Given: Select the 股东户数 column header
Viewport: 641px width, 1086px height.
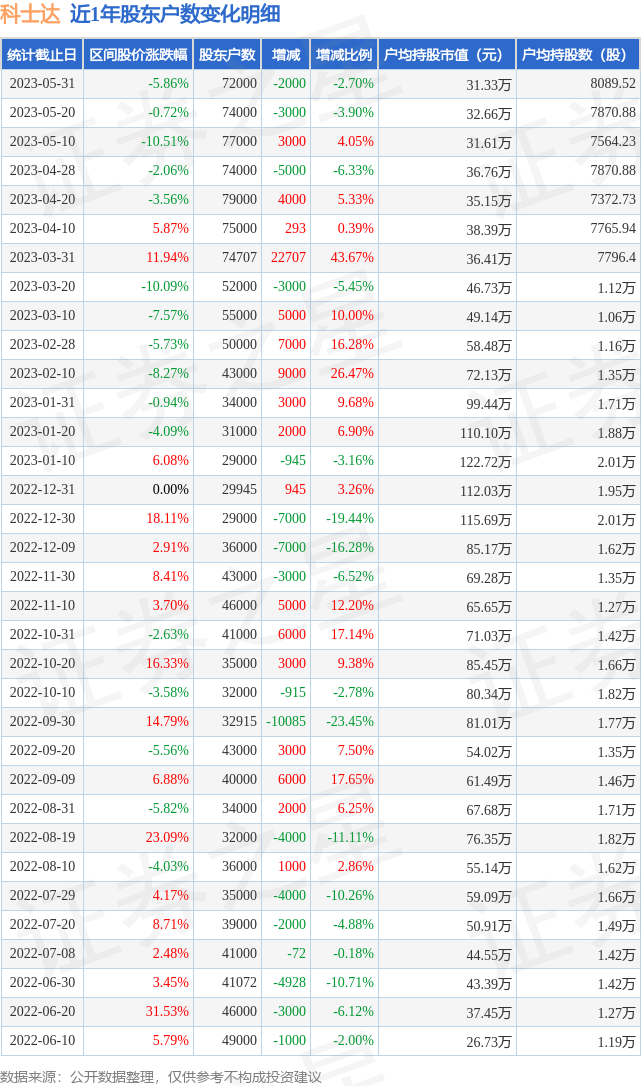Looking at the screenshot, I should pos(227,55).
